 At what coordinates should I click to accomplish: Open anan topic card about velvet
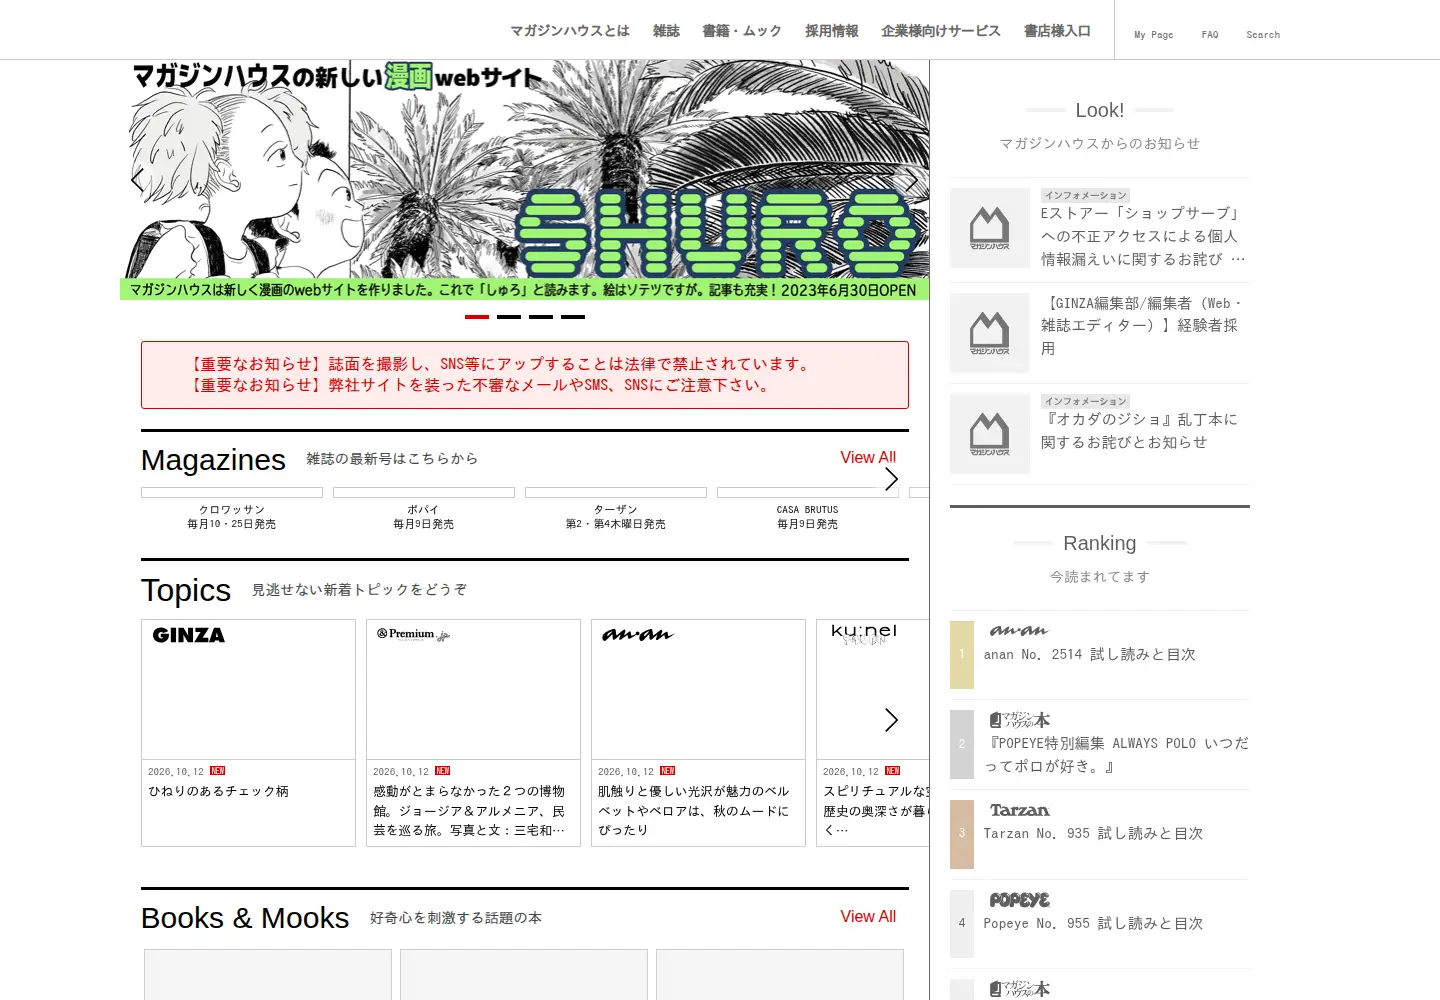click(x=698, y=733)
